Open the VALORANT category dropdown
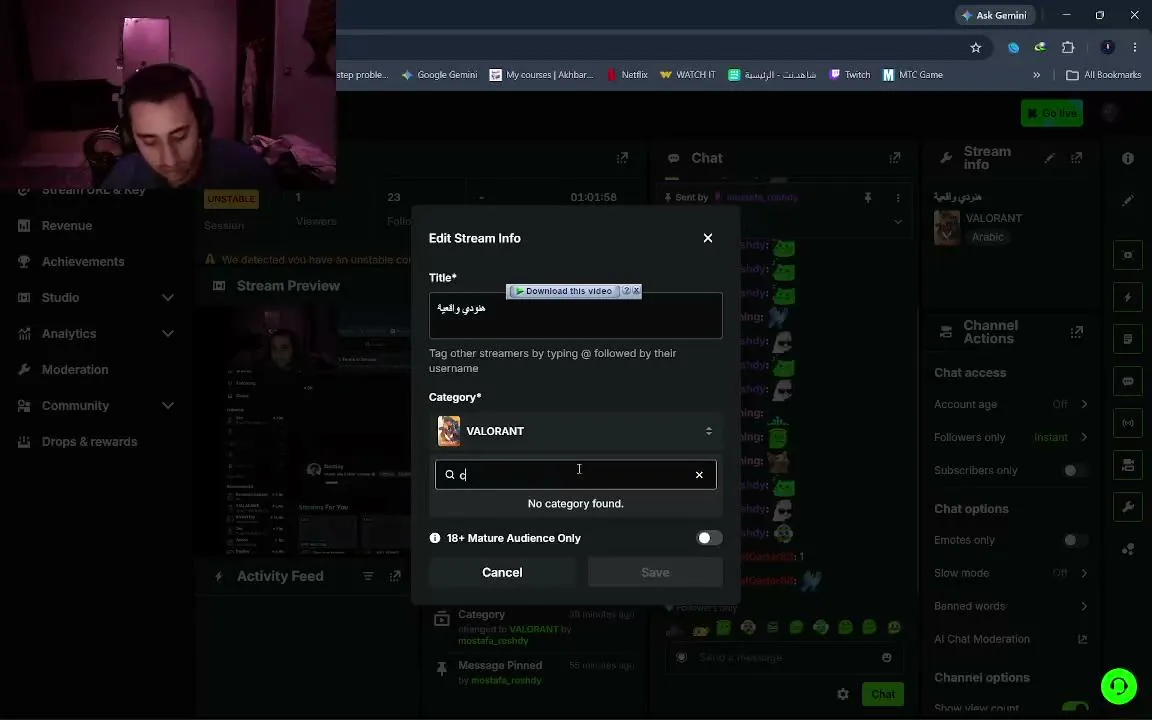1152x720 pixels. 575,431
